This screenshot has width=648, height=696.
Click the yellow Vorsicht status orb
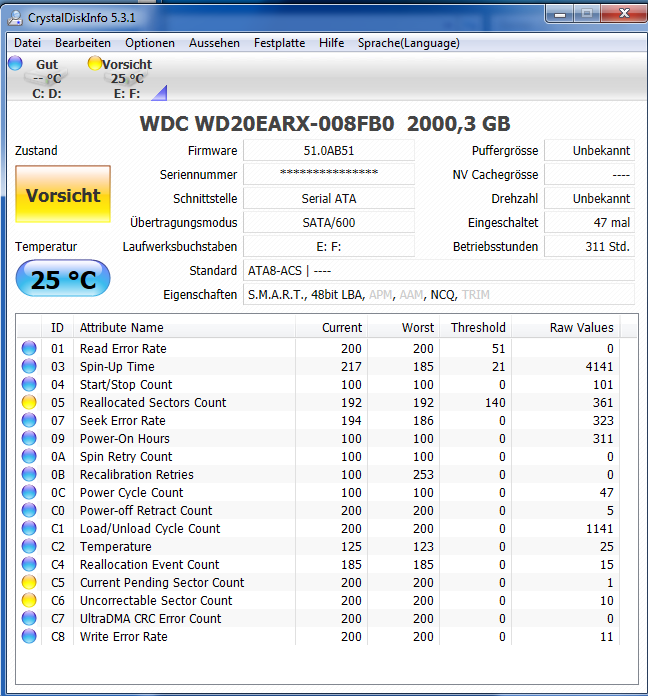tap(95, 63)
